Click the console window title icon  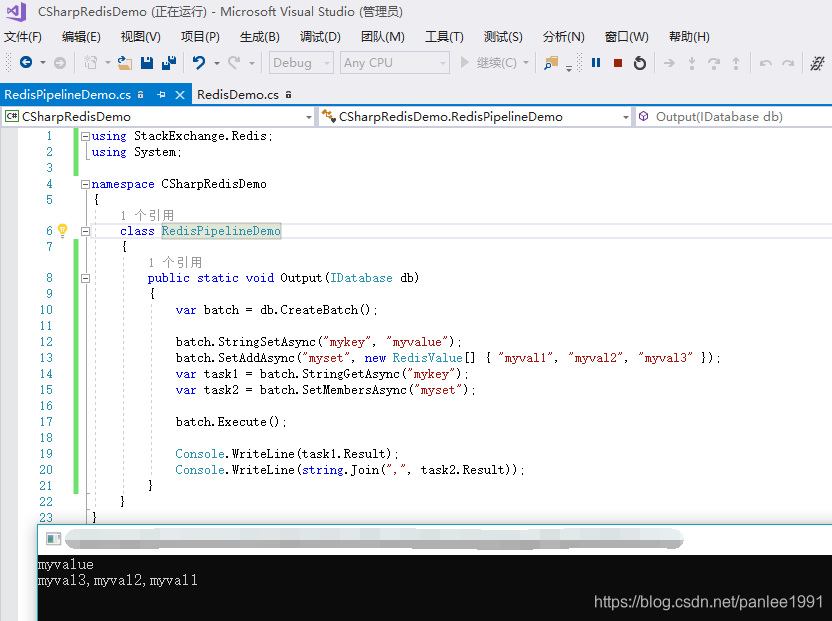(x=54, y=539)
